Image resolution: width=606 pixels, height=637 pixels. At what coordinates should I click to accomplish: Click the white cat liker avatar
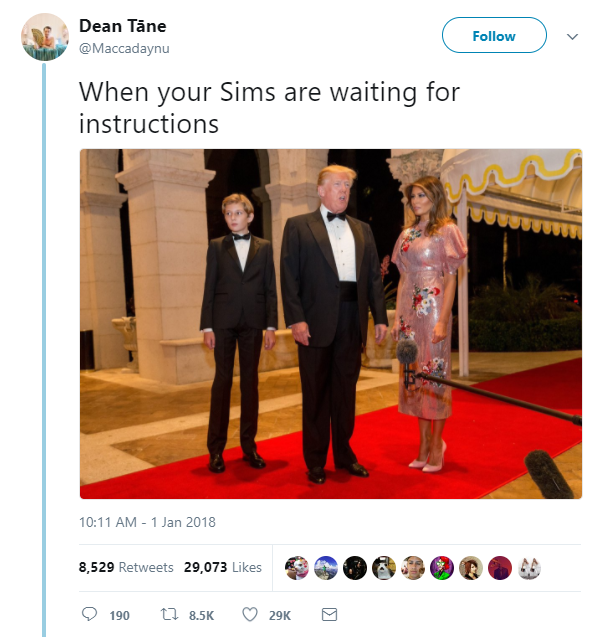click(x=529, y=568)
